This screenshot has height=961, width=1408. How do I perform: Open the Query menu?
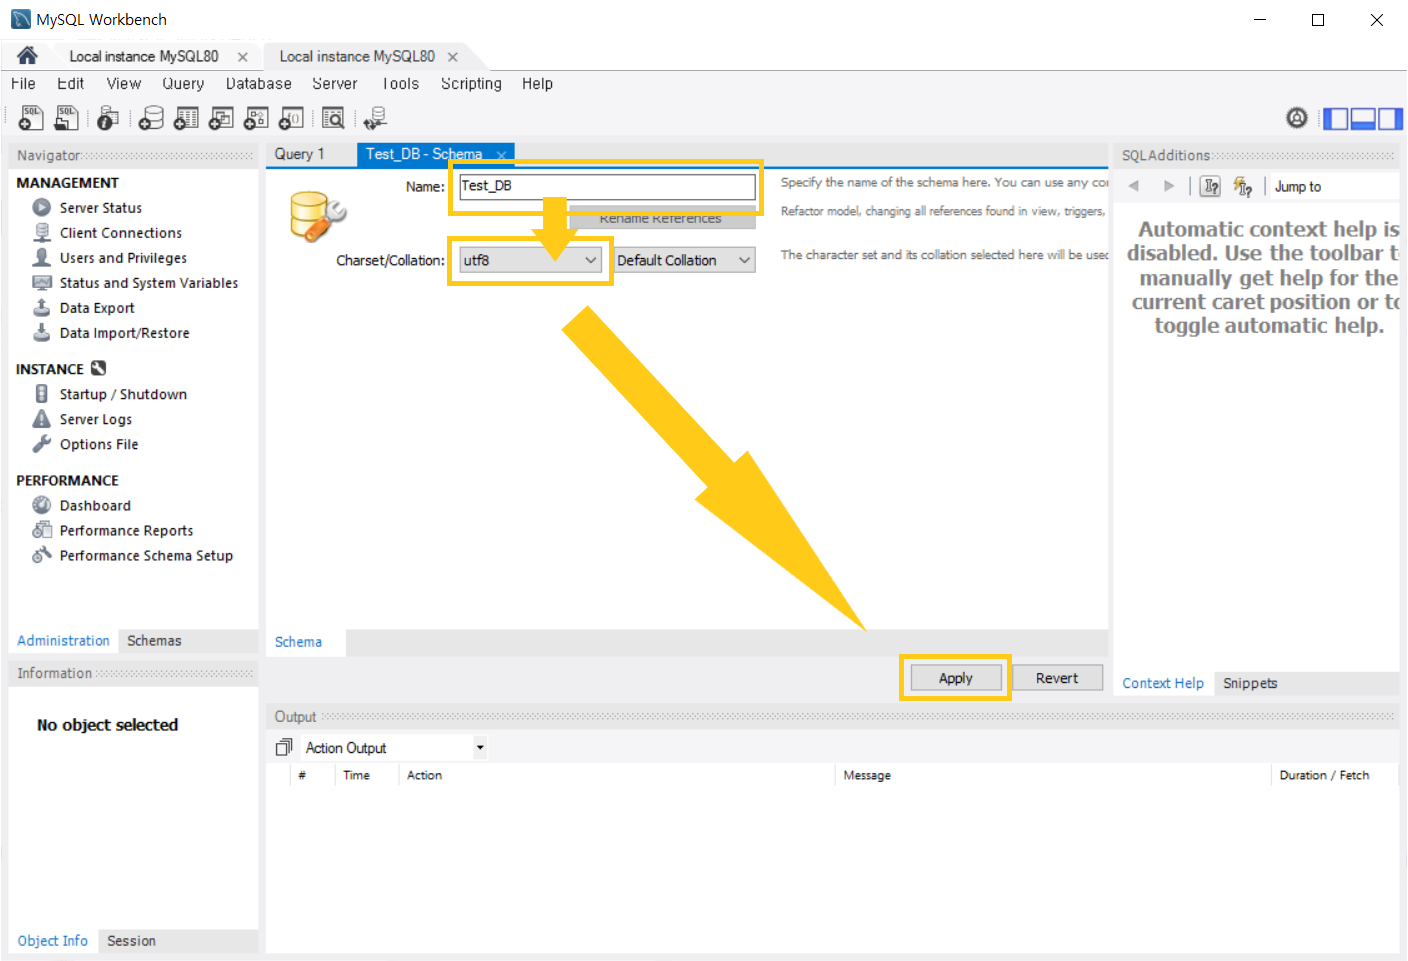coord(183,84)
